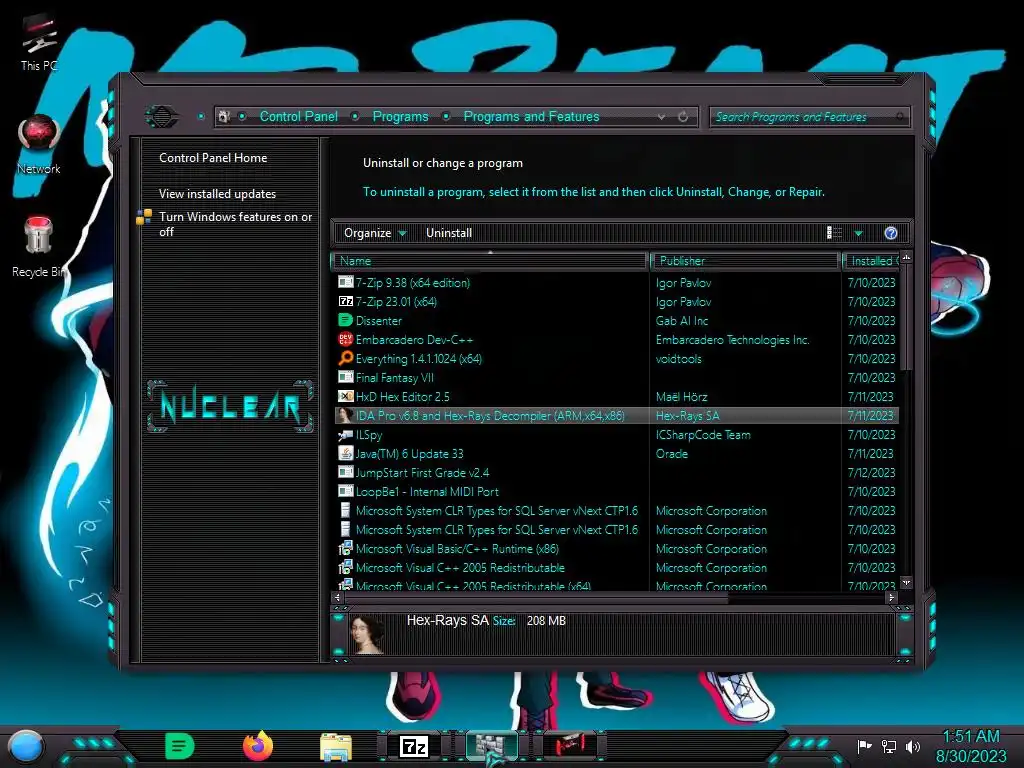Click the voidtools publisher cell

[x=679, y=359]
